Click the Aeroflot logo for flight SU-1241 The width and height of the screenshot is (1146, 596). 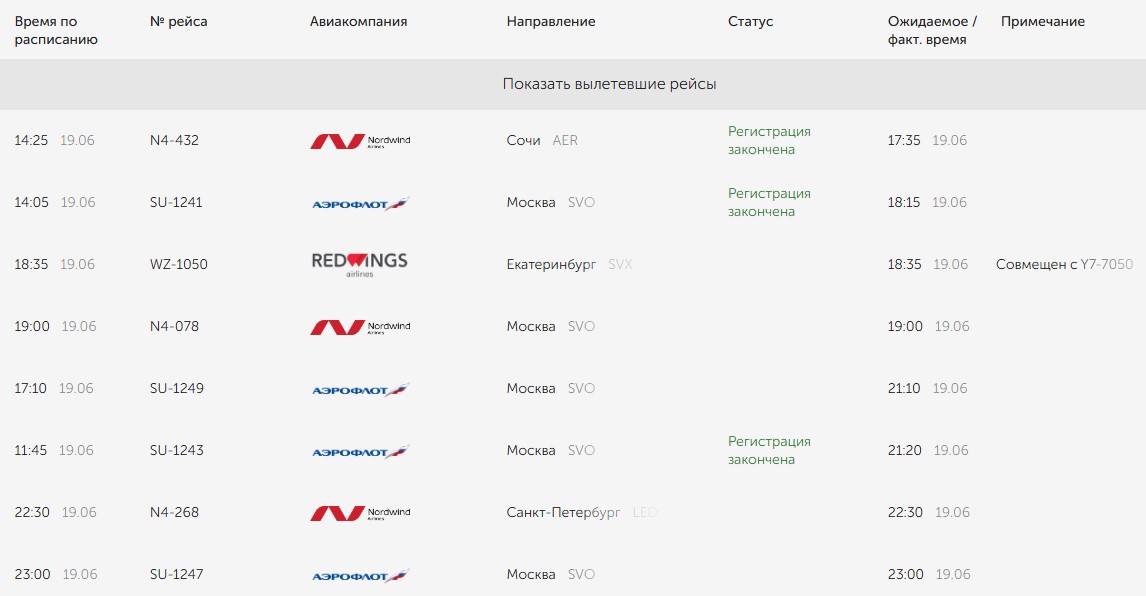tap(360, 204)
